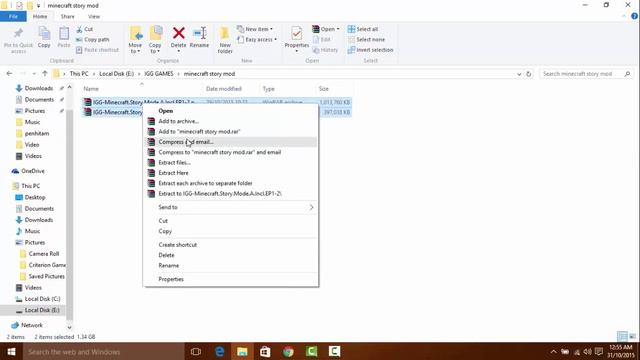
Task: Click Copy path in the ribbon
Action: click(93, 40)
